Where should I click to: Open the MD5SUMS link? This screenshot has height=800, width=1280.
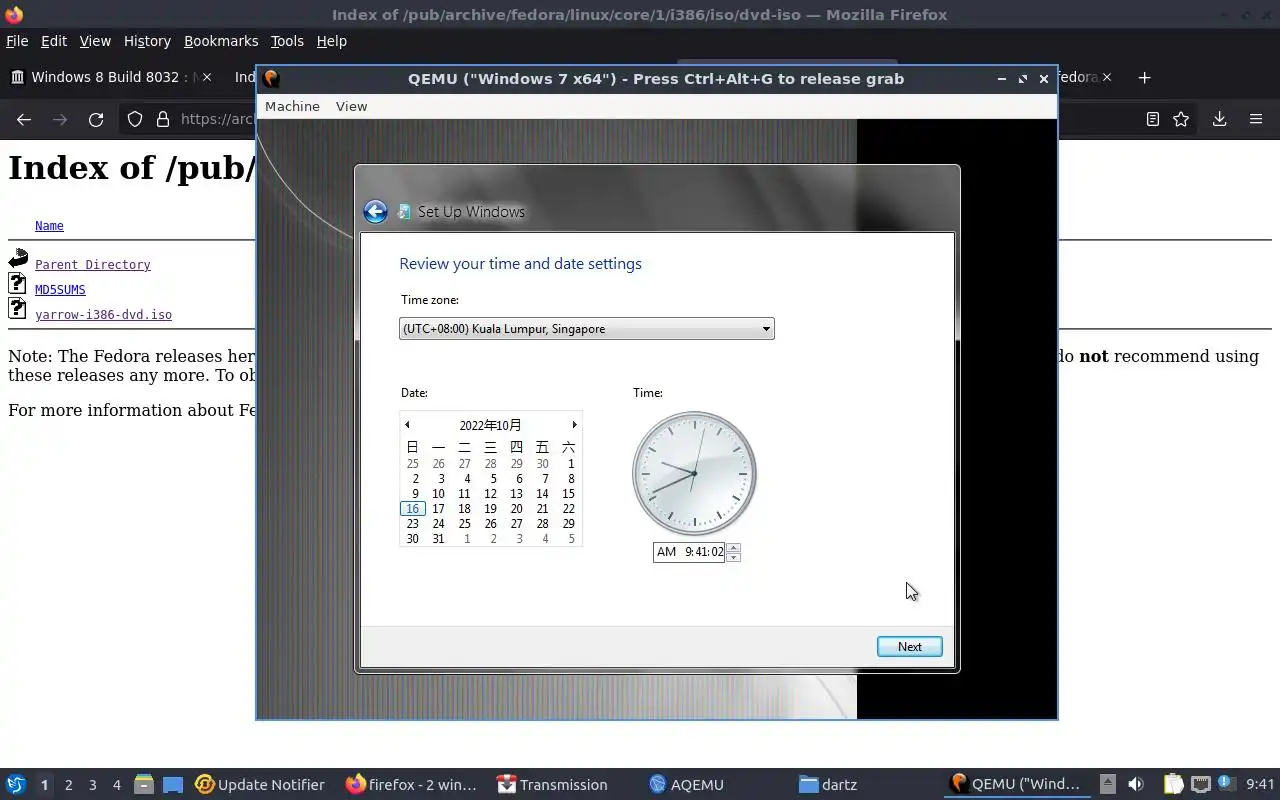[60, 290]
